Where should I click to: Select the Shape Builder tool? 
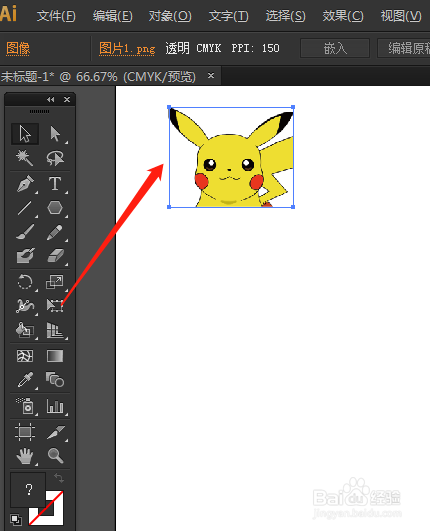[x=25, y=330]
